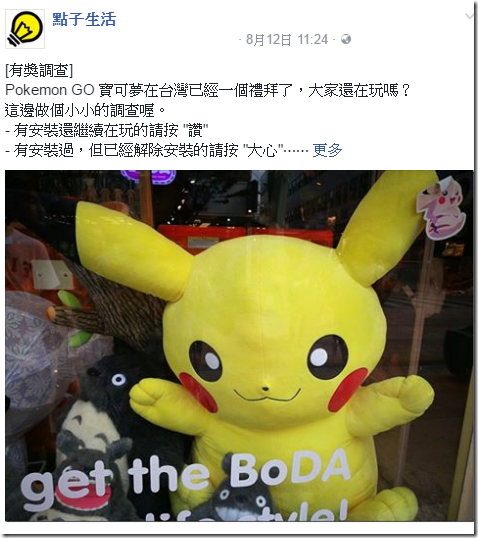Click the globe public privacy icon
This screenshot has width=478, height=538.
coord(346,39)
